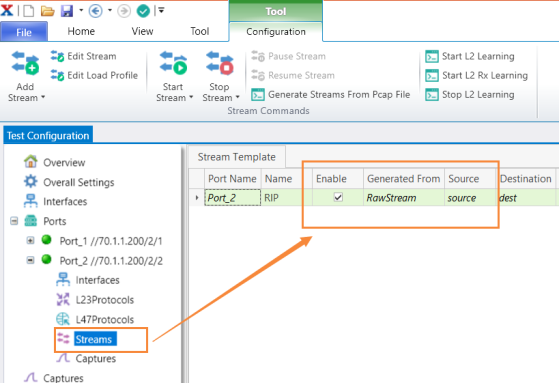Select the Port_2 cell in stream table
The width and height of the screenshot is (559, 383).
[x=232, y=198]
